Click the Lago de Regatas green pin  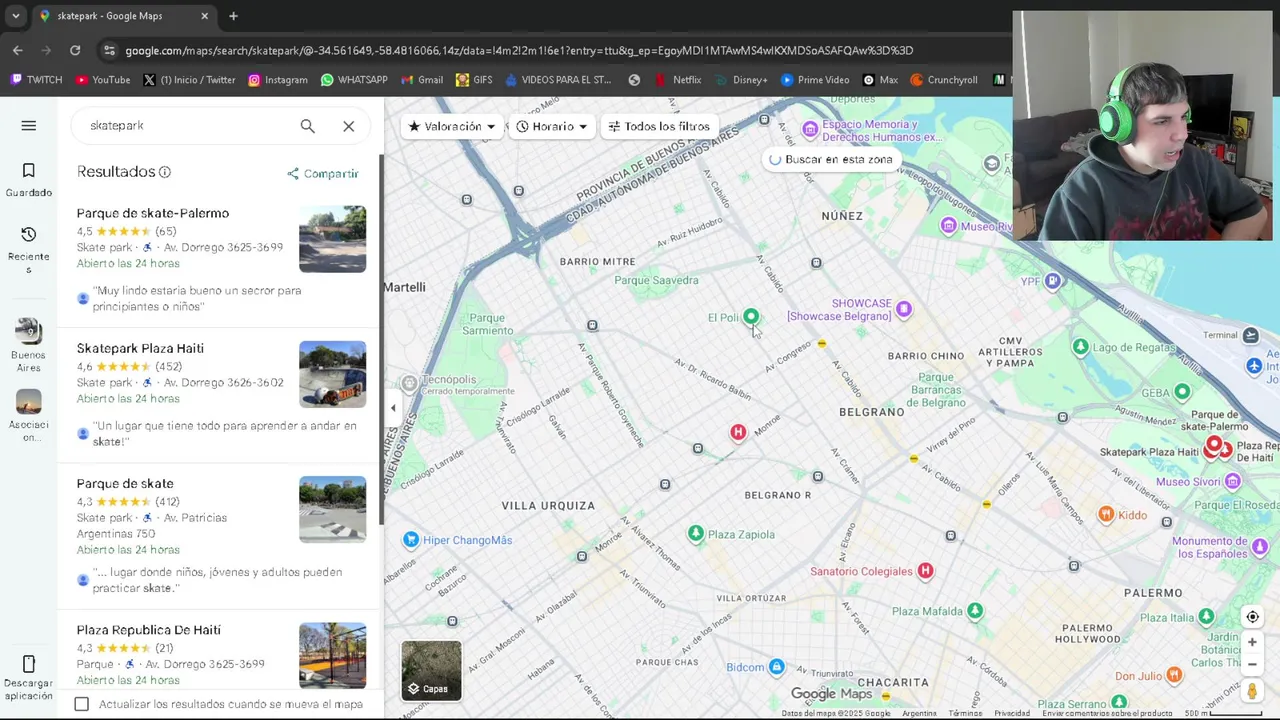pos(1080,347)
